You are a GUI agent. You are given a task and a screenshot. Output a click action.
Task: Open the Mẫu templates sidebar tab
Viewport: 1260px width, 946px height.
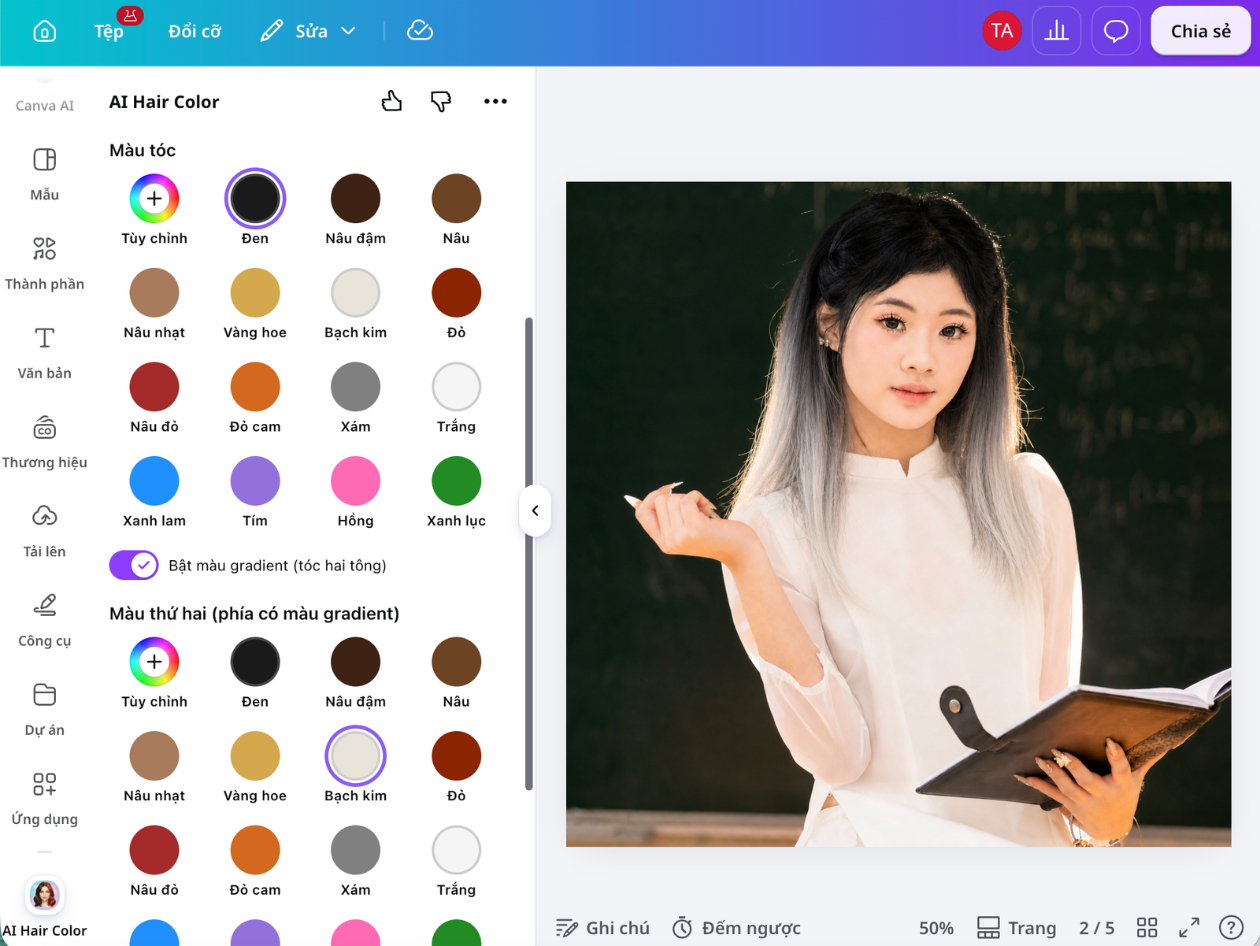[45, 174]
